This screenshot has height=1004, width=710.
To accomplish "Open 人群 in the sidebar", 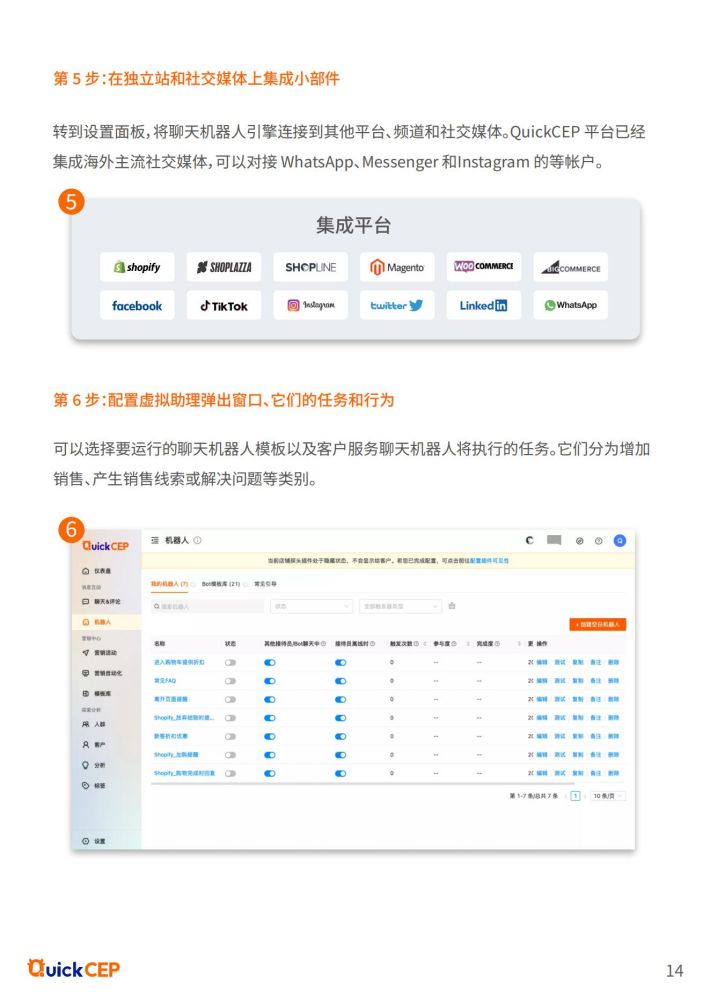I will [x=95, y=724].
